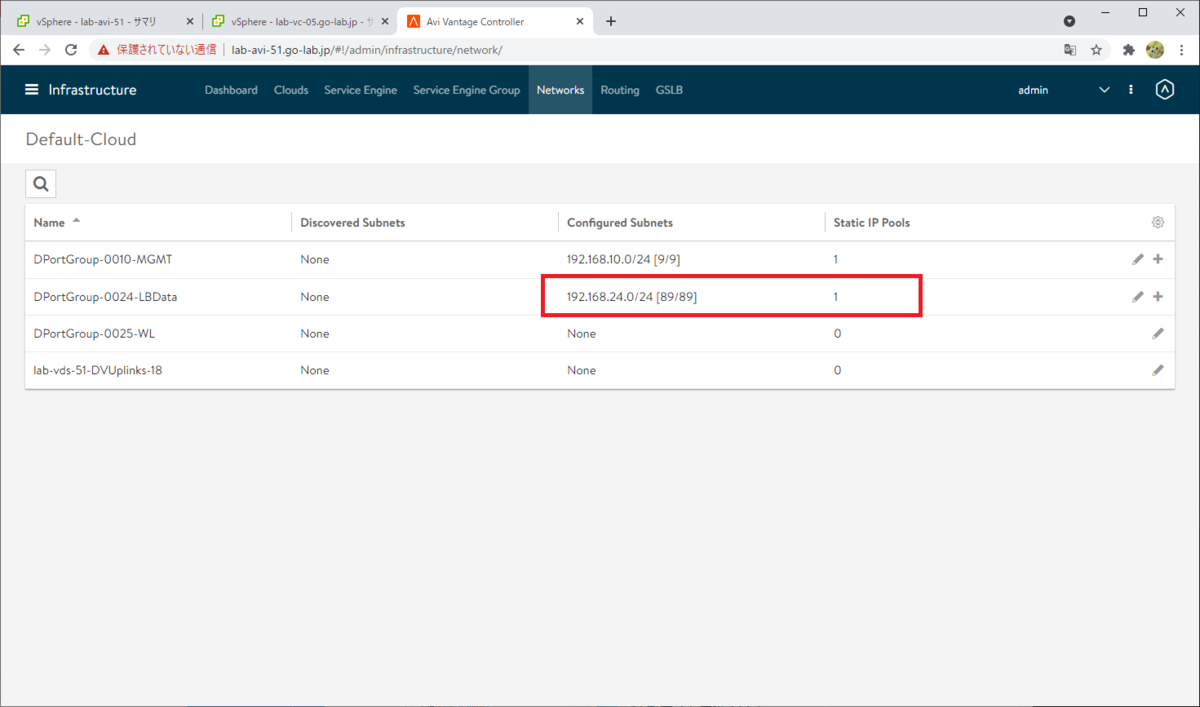Click the not-secure warning icon

[104, 49]
